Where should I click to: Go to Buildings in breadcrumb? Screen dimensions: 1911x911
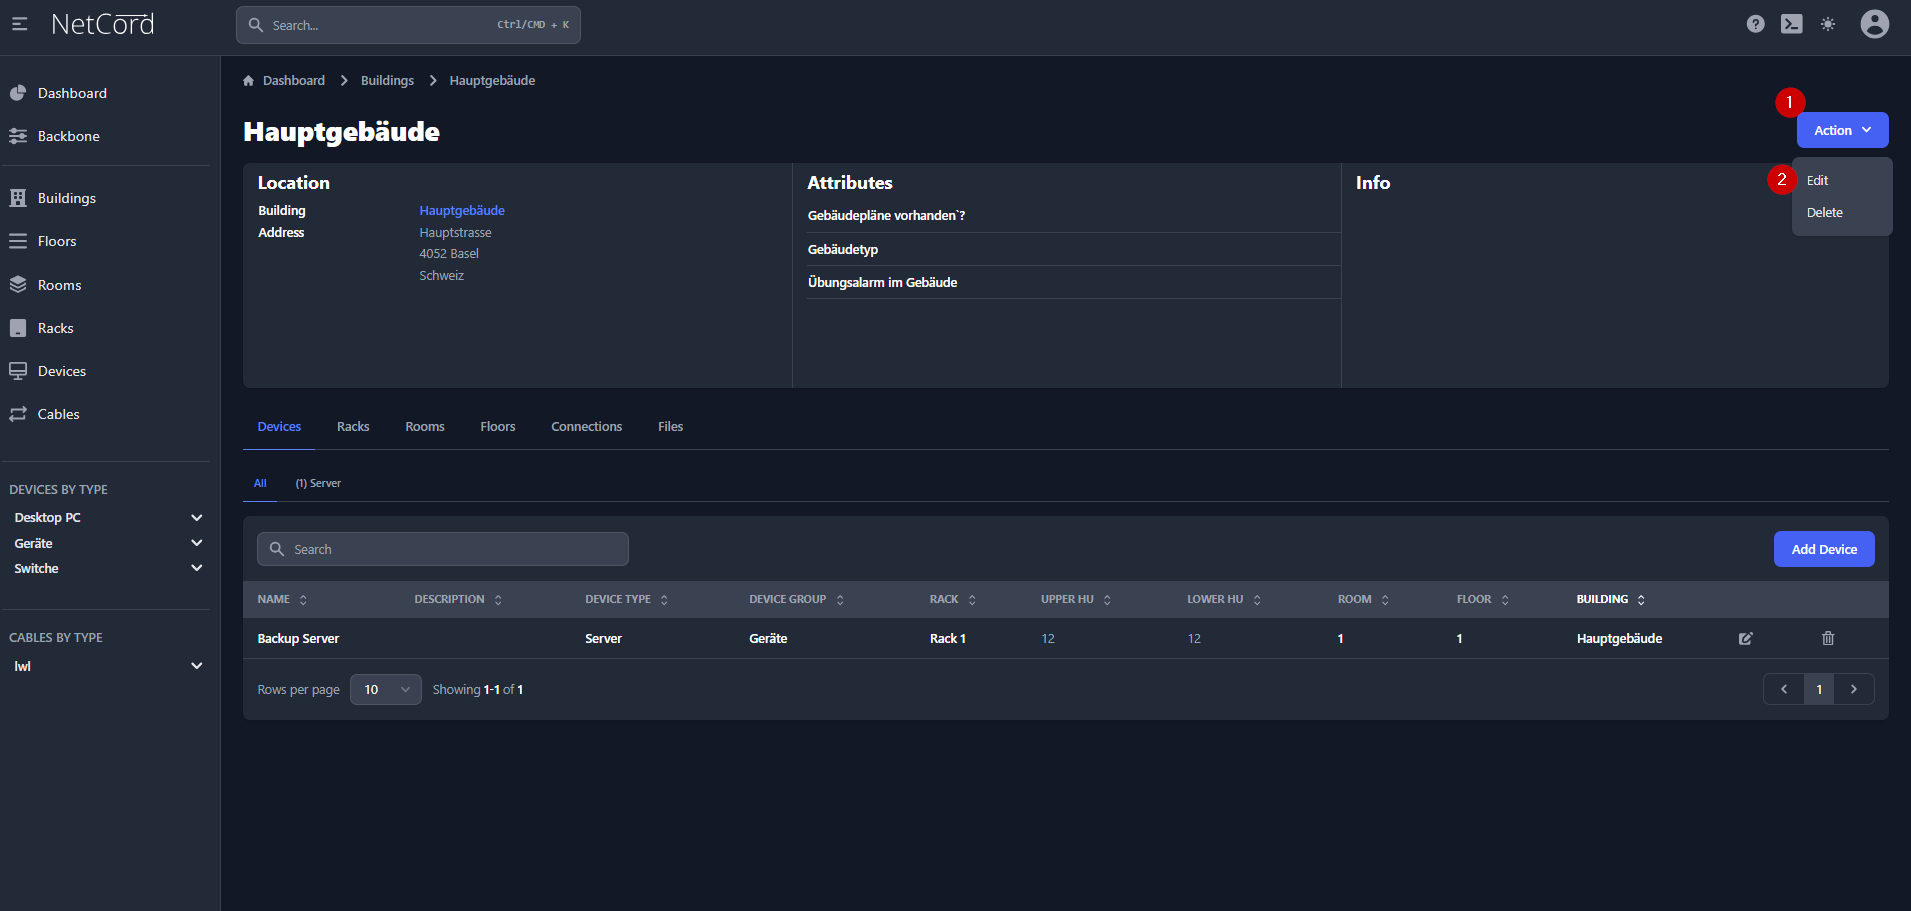(x=387, y=81)
